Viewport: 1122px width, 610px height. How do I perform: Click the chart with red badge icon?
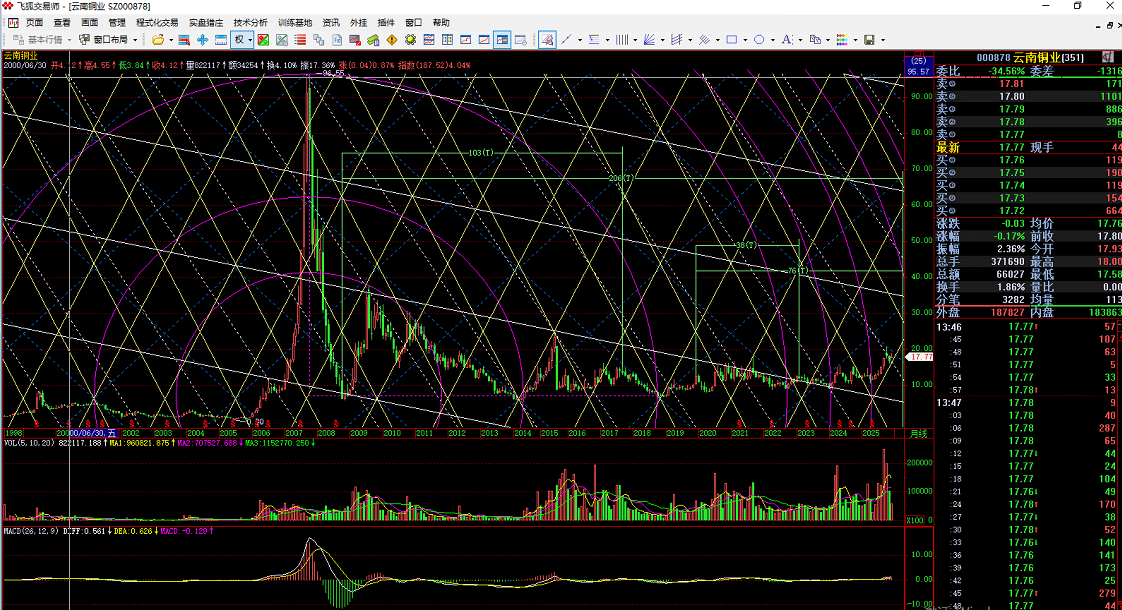coord(355,40)
